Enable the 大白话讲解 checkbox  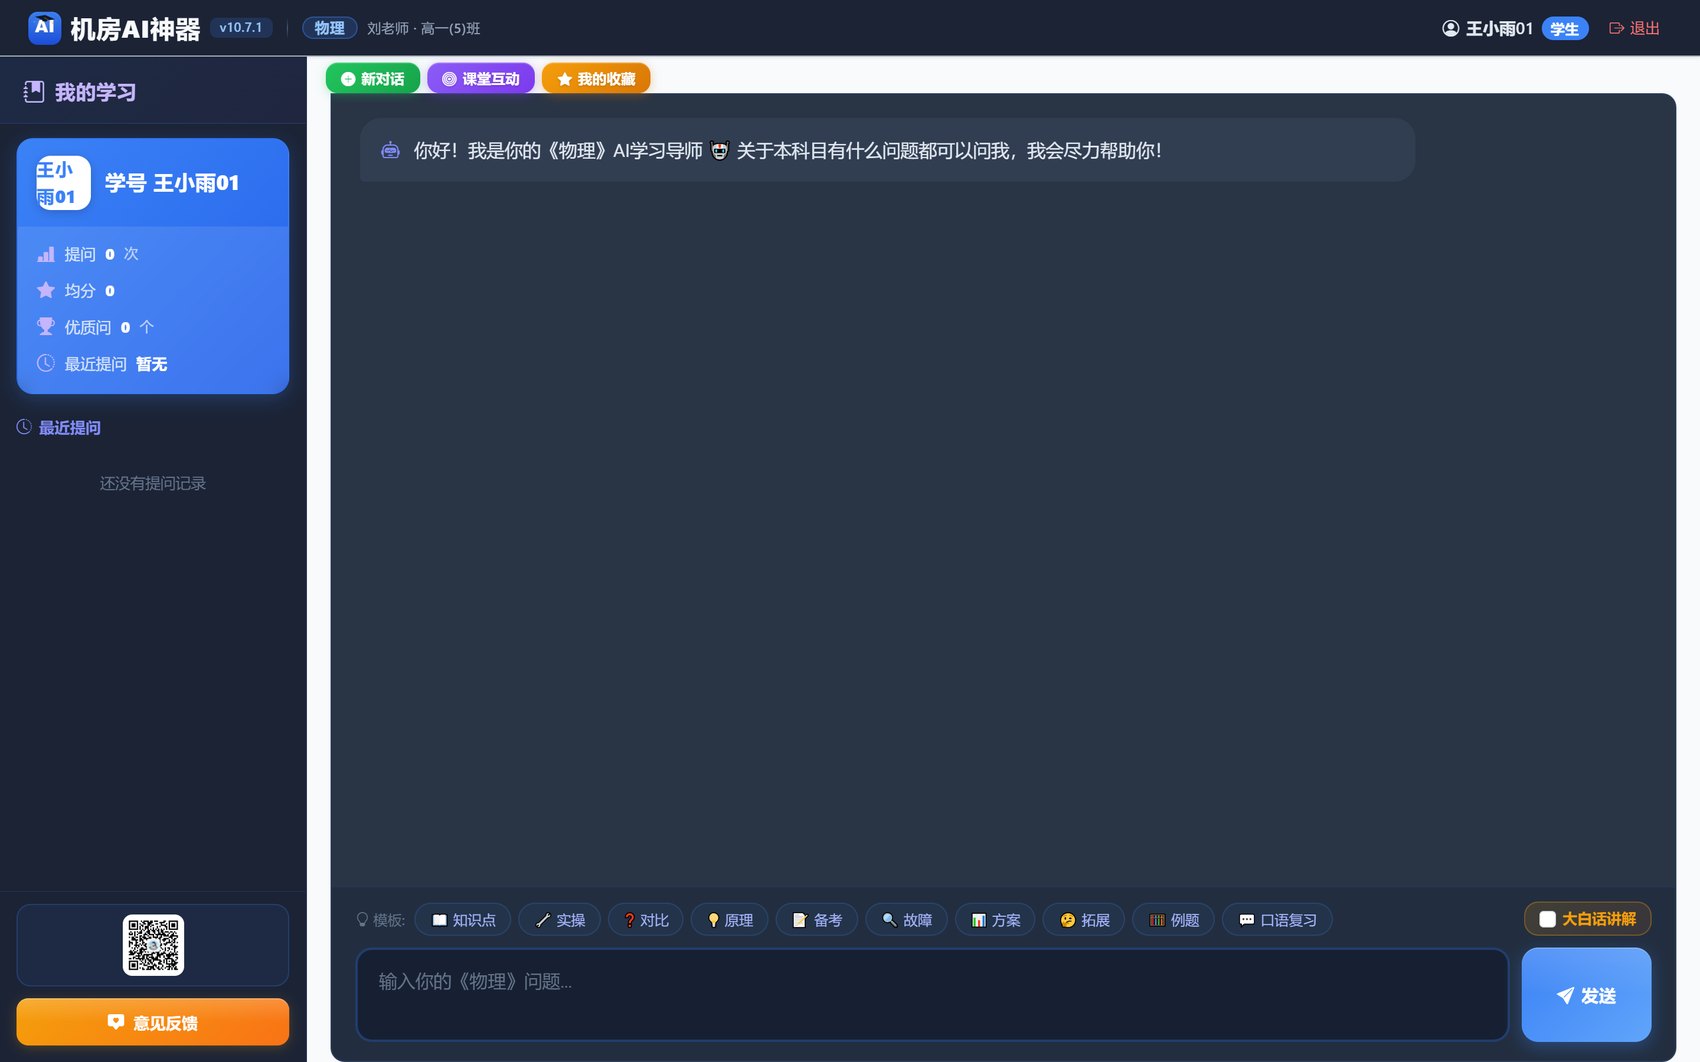(x=1547, y=919)
